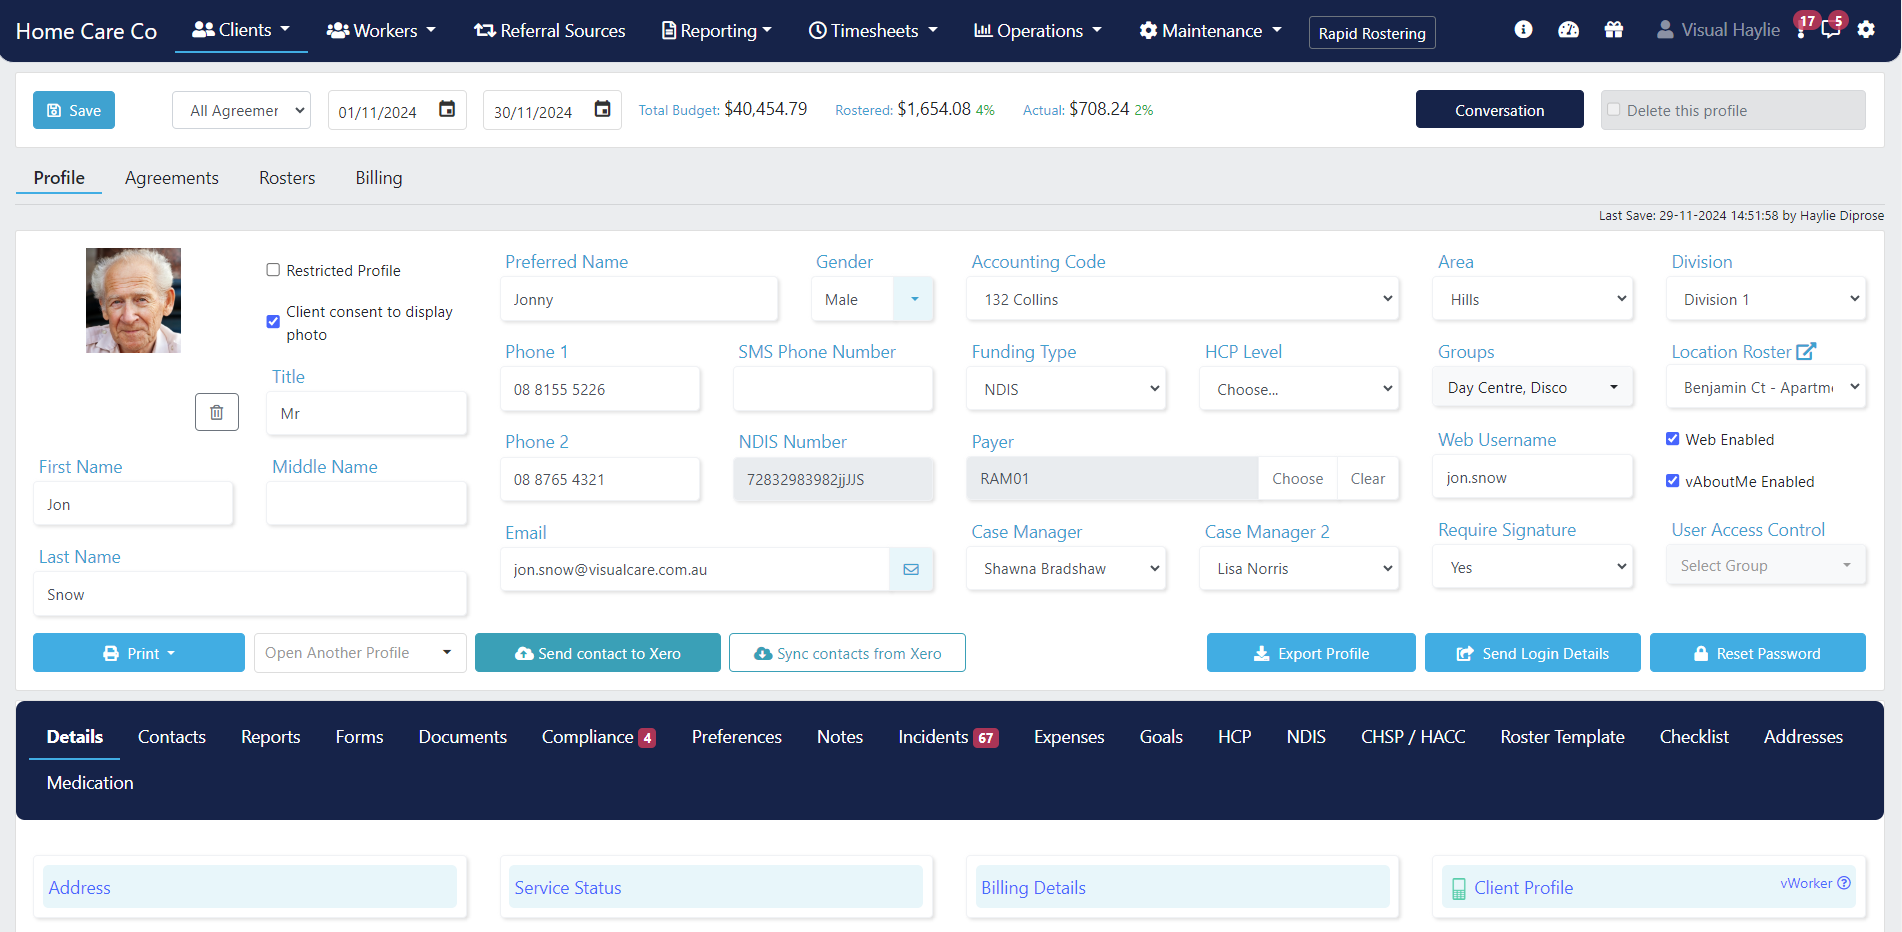Click Export Profile button
Viewport: 1902px width, 932px height.
coord(1311,652)
